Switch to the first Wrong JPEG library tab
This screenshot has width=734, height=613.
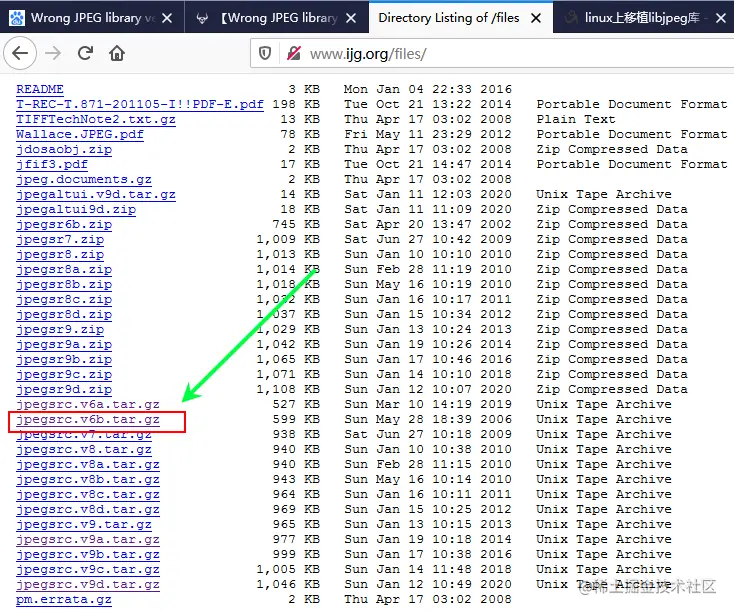pos(92,17)
